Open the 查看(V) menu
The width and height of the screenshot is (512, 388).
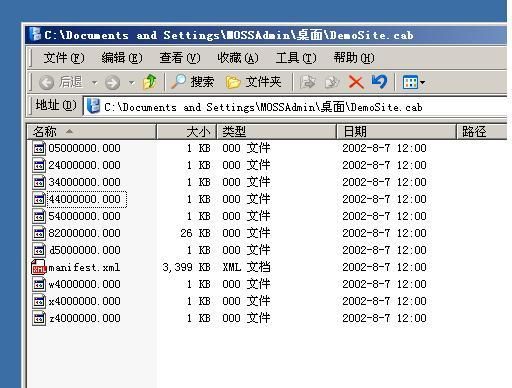click(180, 58)
